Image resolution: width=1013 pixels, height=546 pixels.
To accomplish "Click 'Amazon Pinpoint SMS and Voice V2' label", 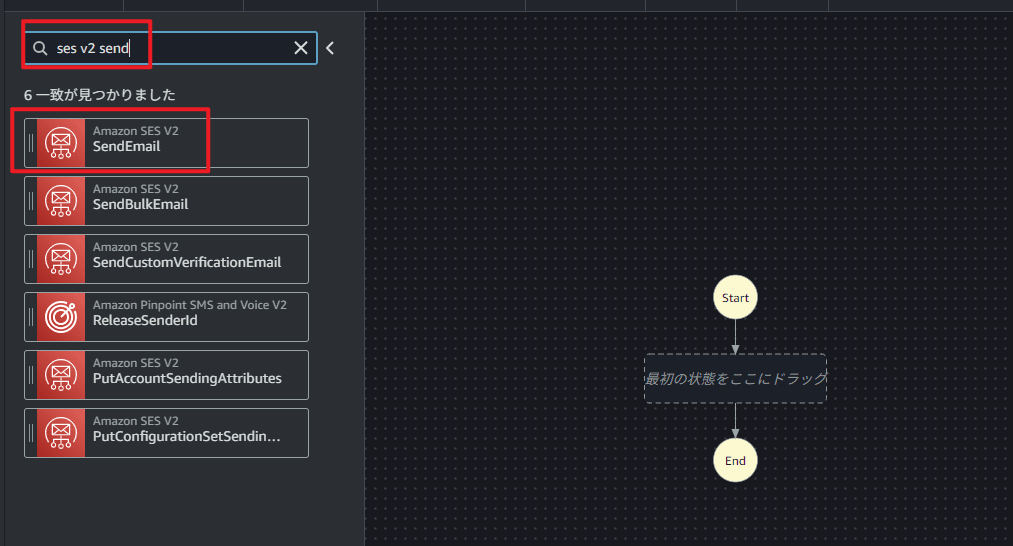I will click(x=190, y=305).
